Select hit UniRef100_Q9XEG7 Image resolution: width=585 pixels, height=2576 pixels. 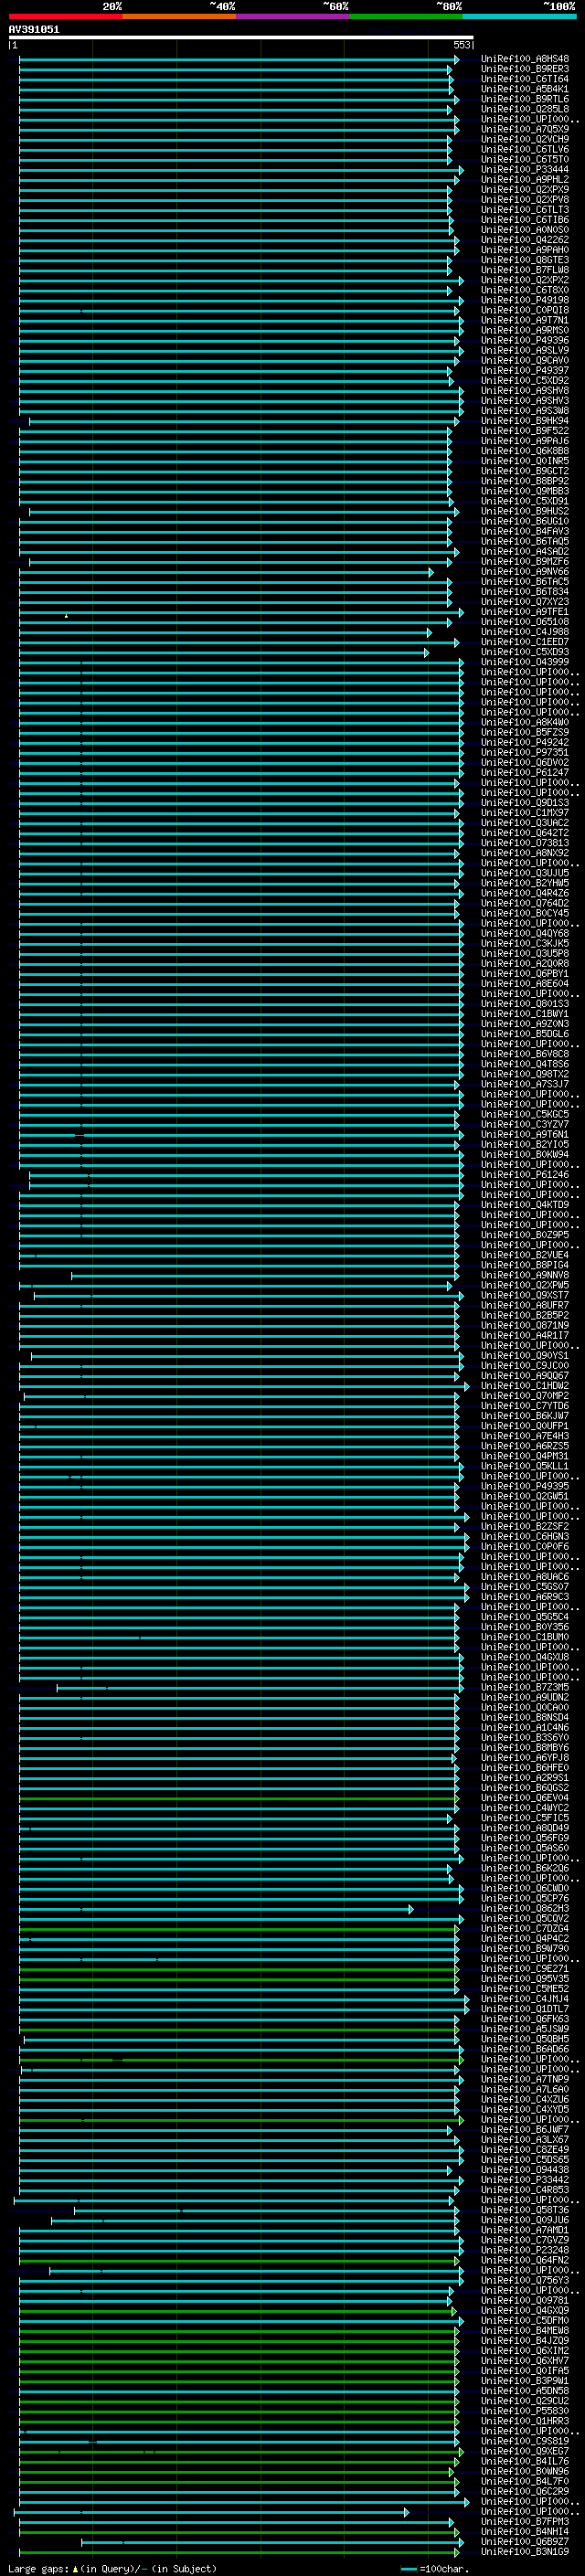coord(524,2451)
